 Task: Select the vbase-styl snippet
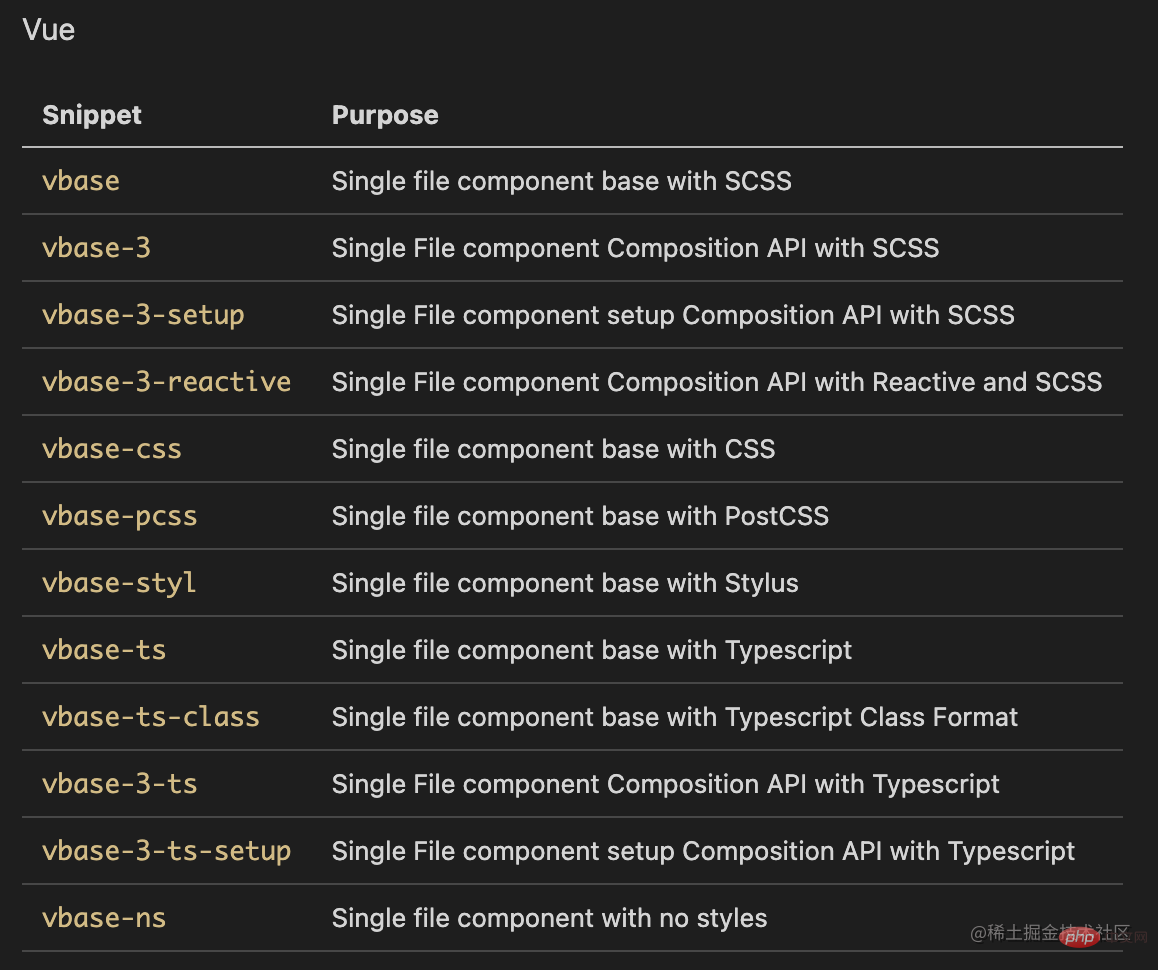(x=119, y=583)
